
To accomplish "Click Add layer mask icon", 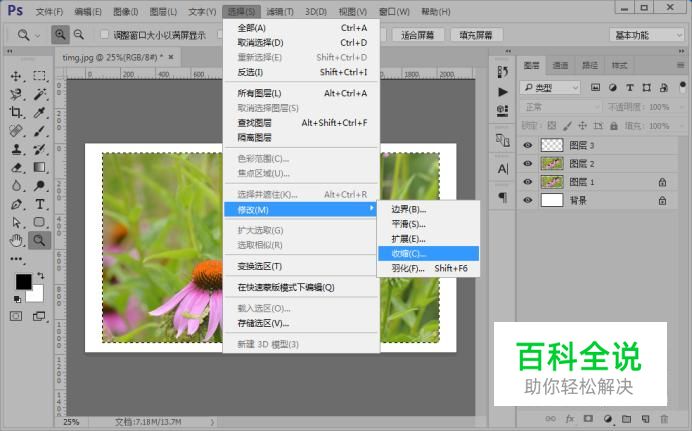I will [588, 419].
